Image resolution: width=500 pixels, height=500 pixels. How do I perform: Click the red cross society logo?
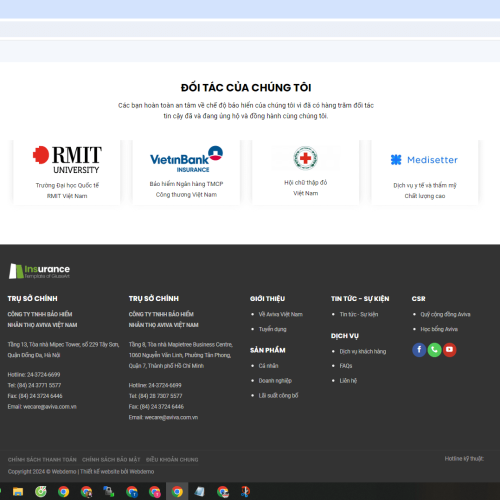coord(305,158)
